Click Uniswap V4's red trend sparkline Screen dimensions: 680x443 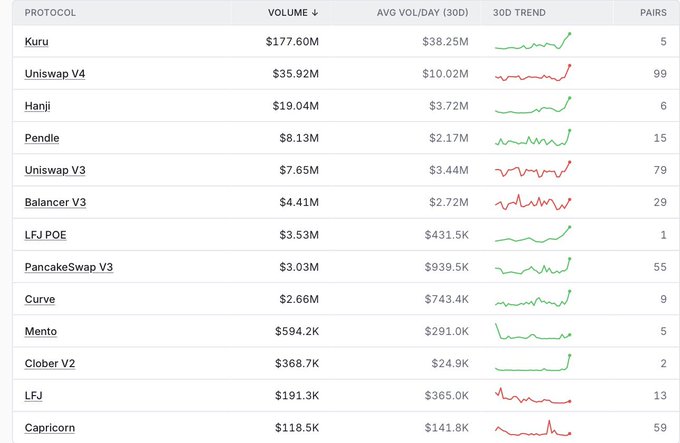click(533, 73)
